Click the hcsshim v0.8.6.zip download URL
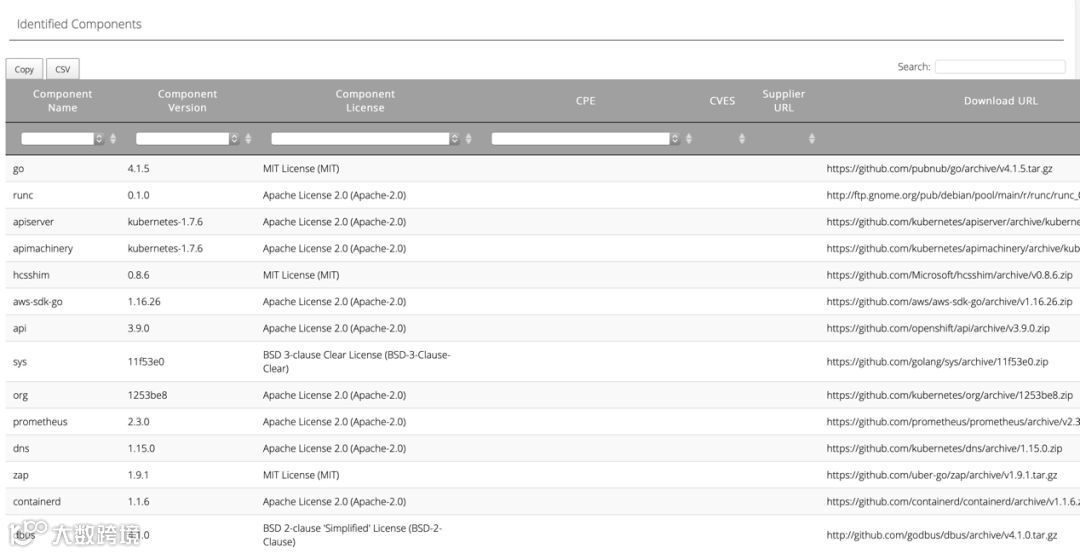This screenshot has width=1080, height=554. pos(949,275)
